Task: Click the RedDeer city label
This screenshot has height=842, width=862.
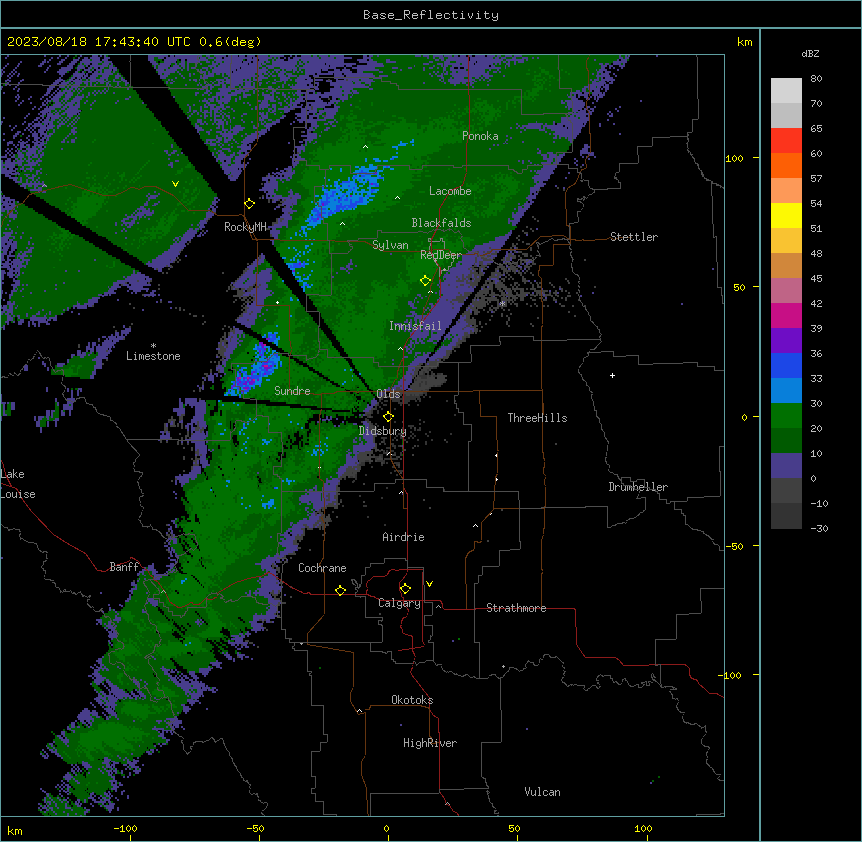Action: 441,255
